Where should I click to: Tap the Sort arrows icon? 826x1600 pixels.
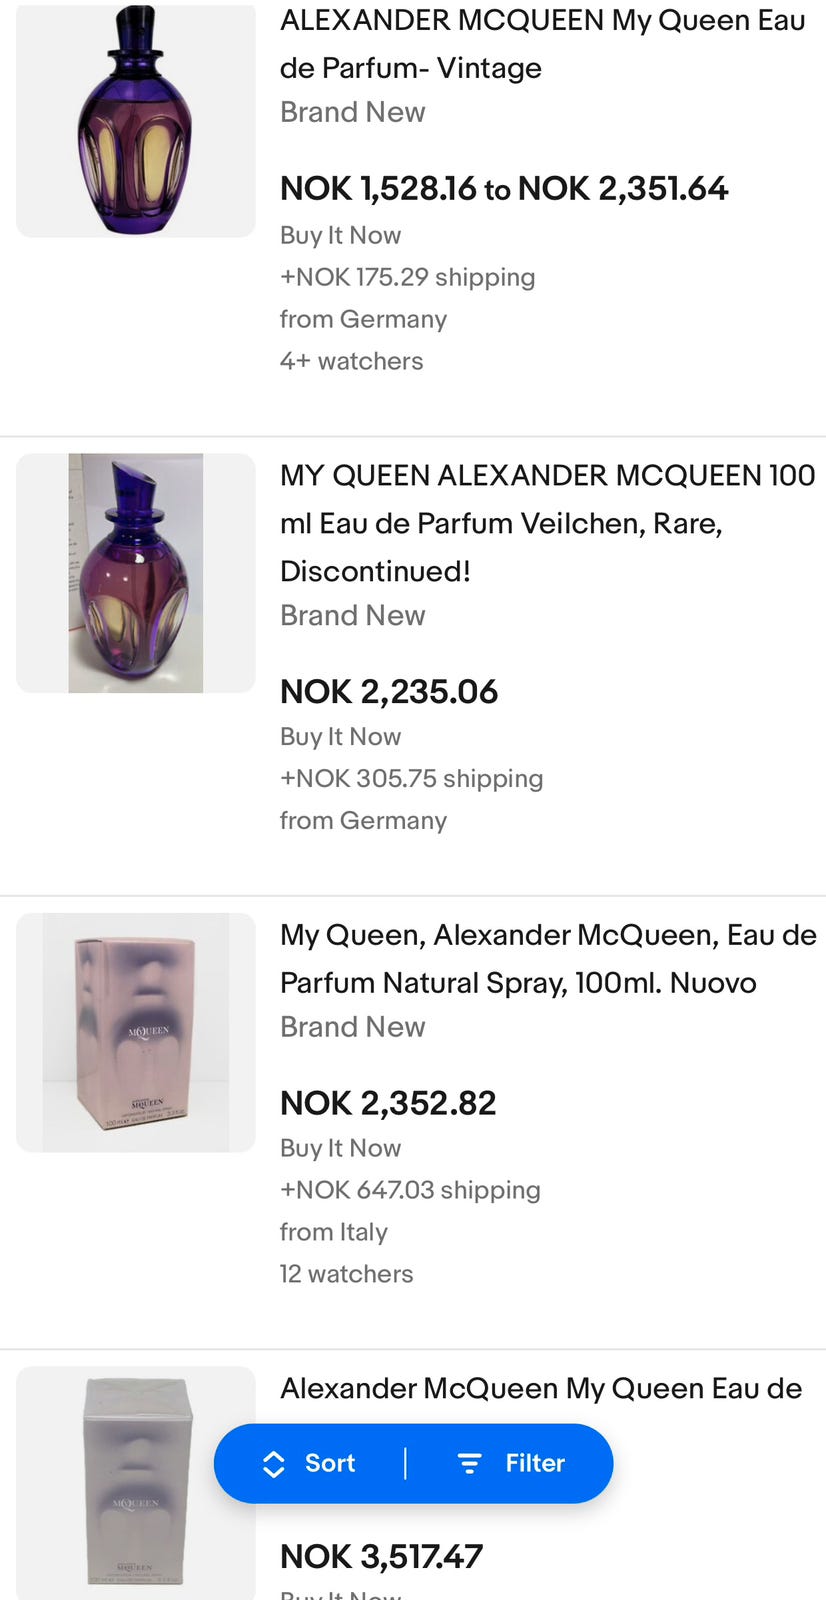click(274, 1464)
